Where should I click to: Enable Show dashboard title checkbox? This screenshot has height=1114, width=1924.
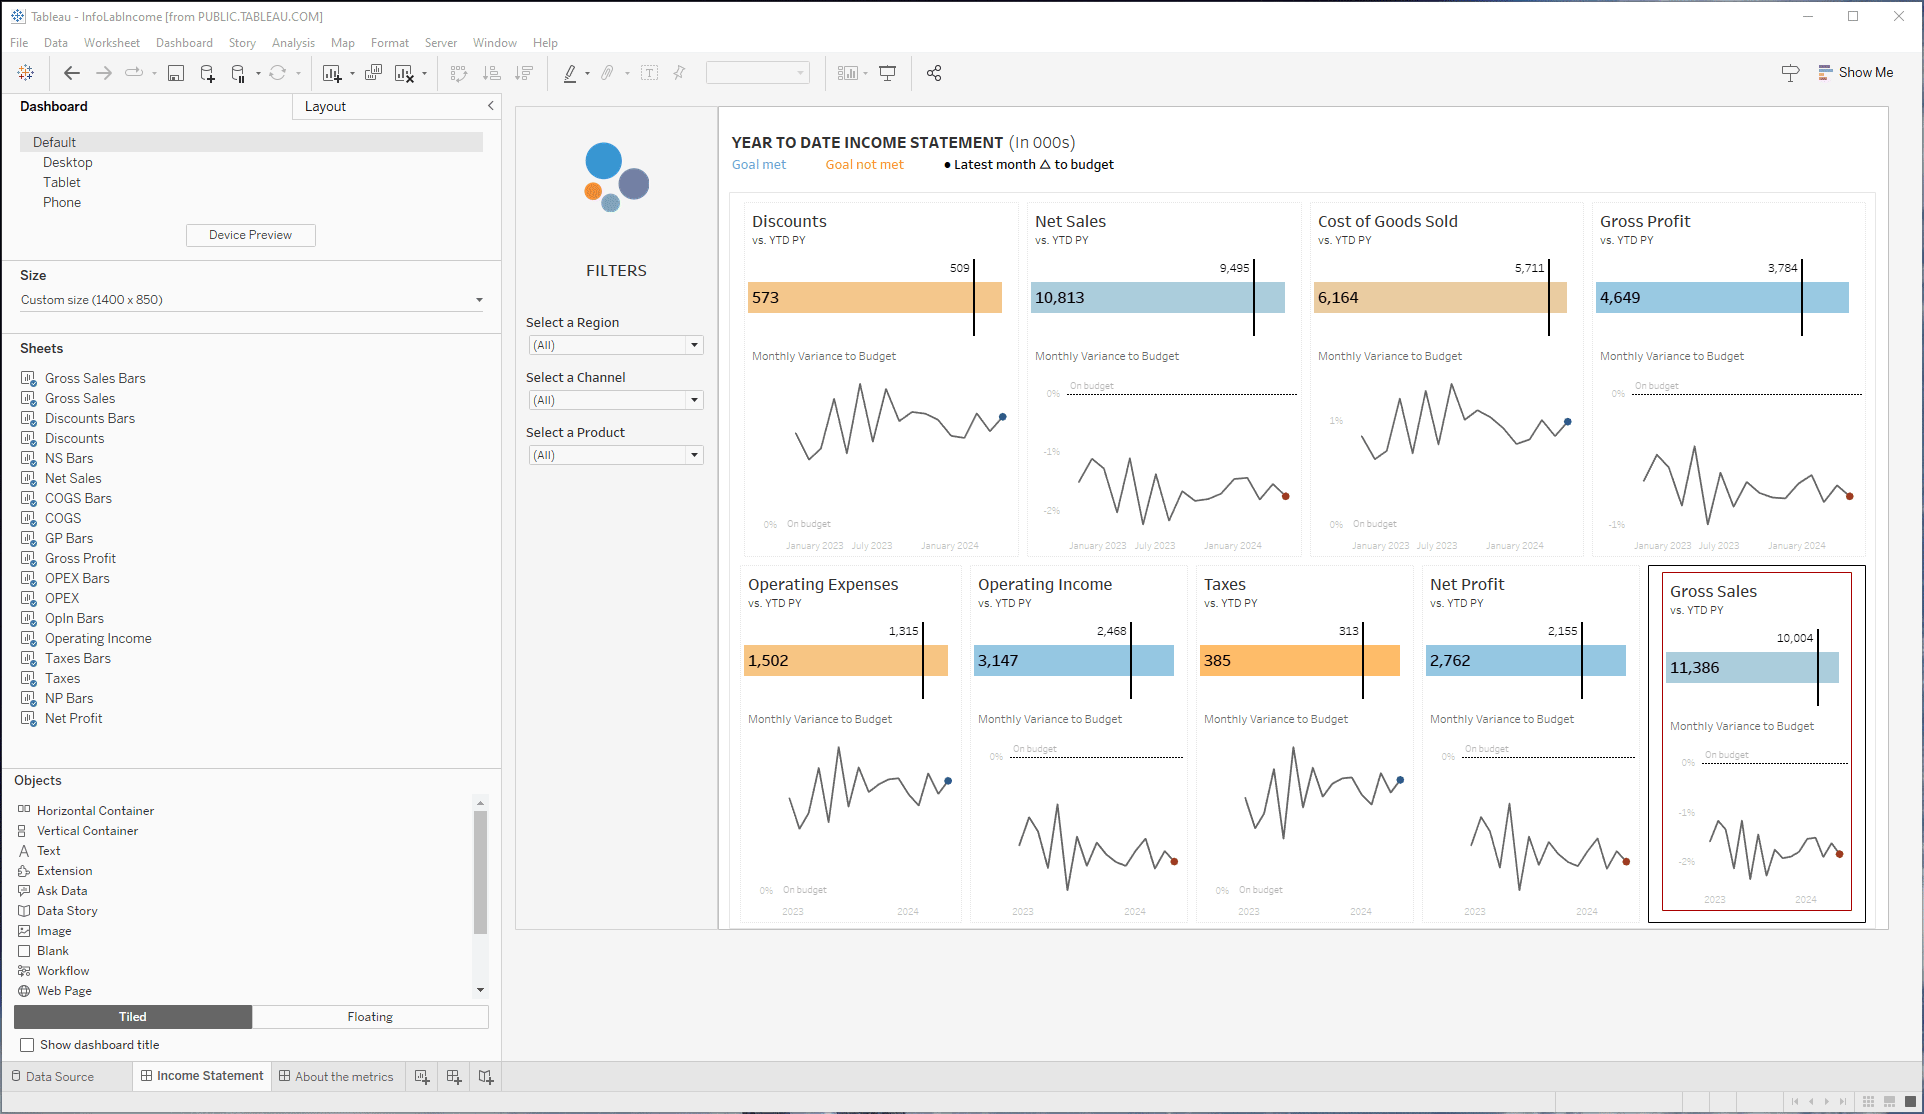(27, 1045)
